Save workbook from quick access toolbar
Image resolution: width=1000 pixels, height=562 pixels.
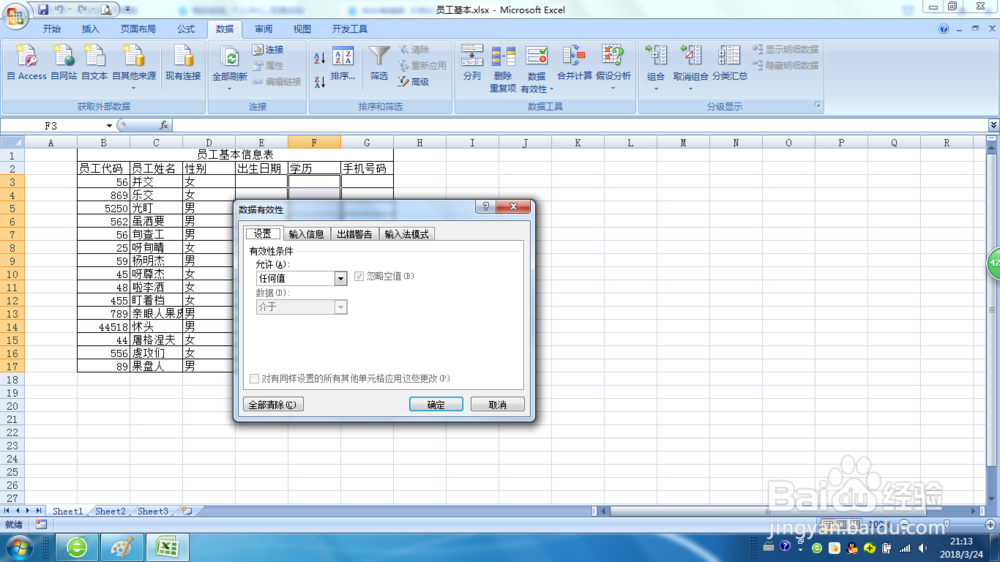coord(43,10)
